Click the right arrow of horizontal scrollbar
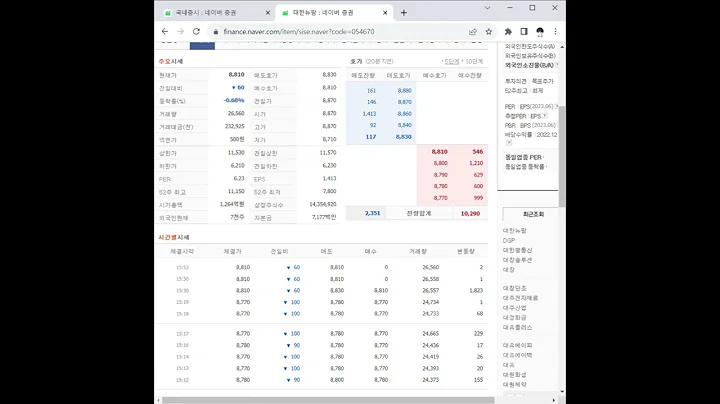The image size is (720, 404). [x=553, y=400]
